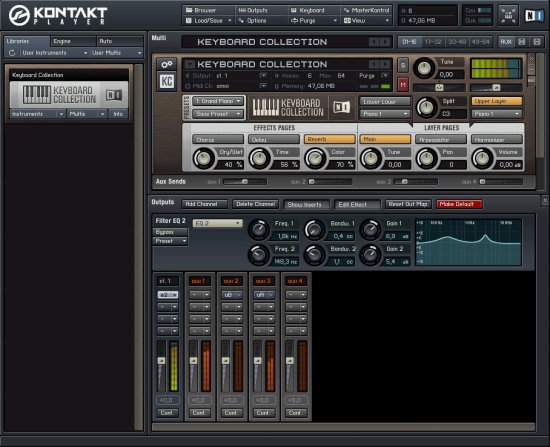Viewport: 550px width, 447px height.
Task: Open the Delay effects page
Action: pyautogui.click(x=274, y=140)
